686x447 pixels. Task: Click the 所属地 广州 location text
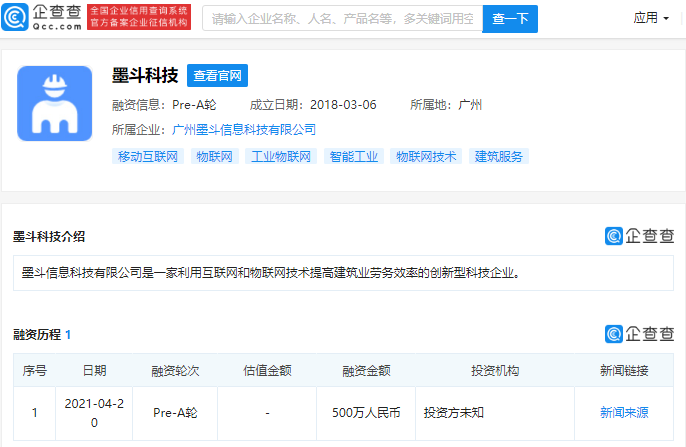coord(446,105)
